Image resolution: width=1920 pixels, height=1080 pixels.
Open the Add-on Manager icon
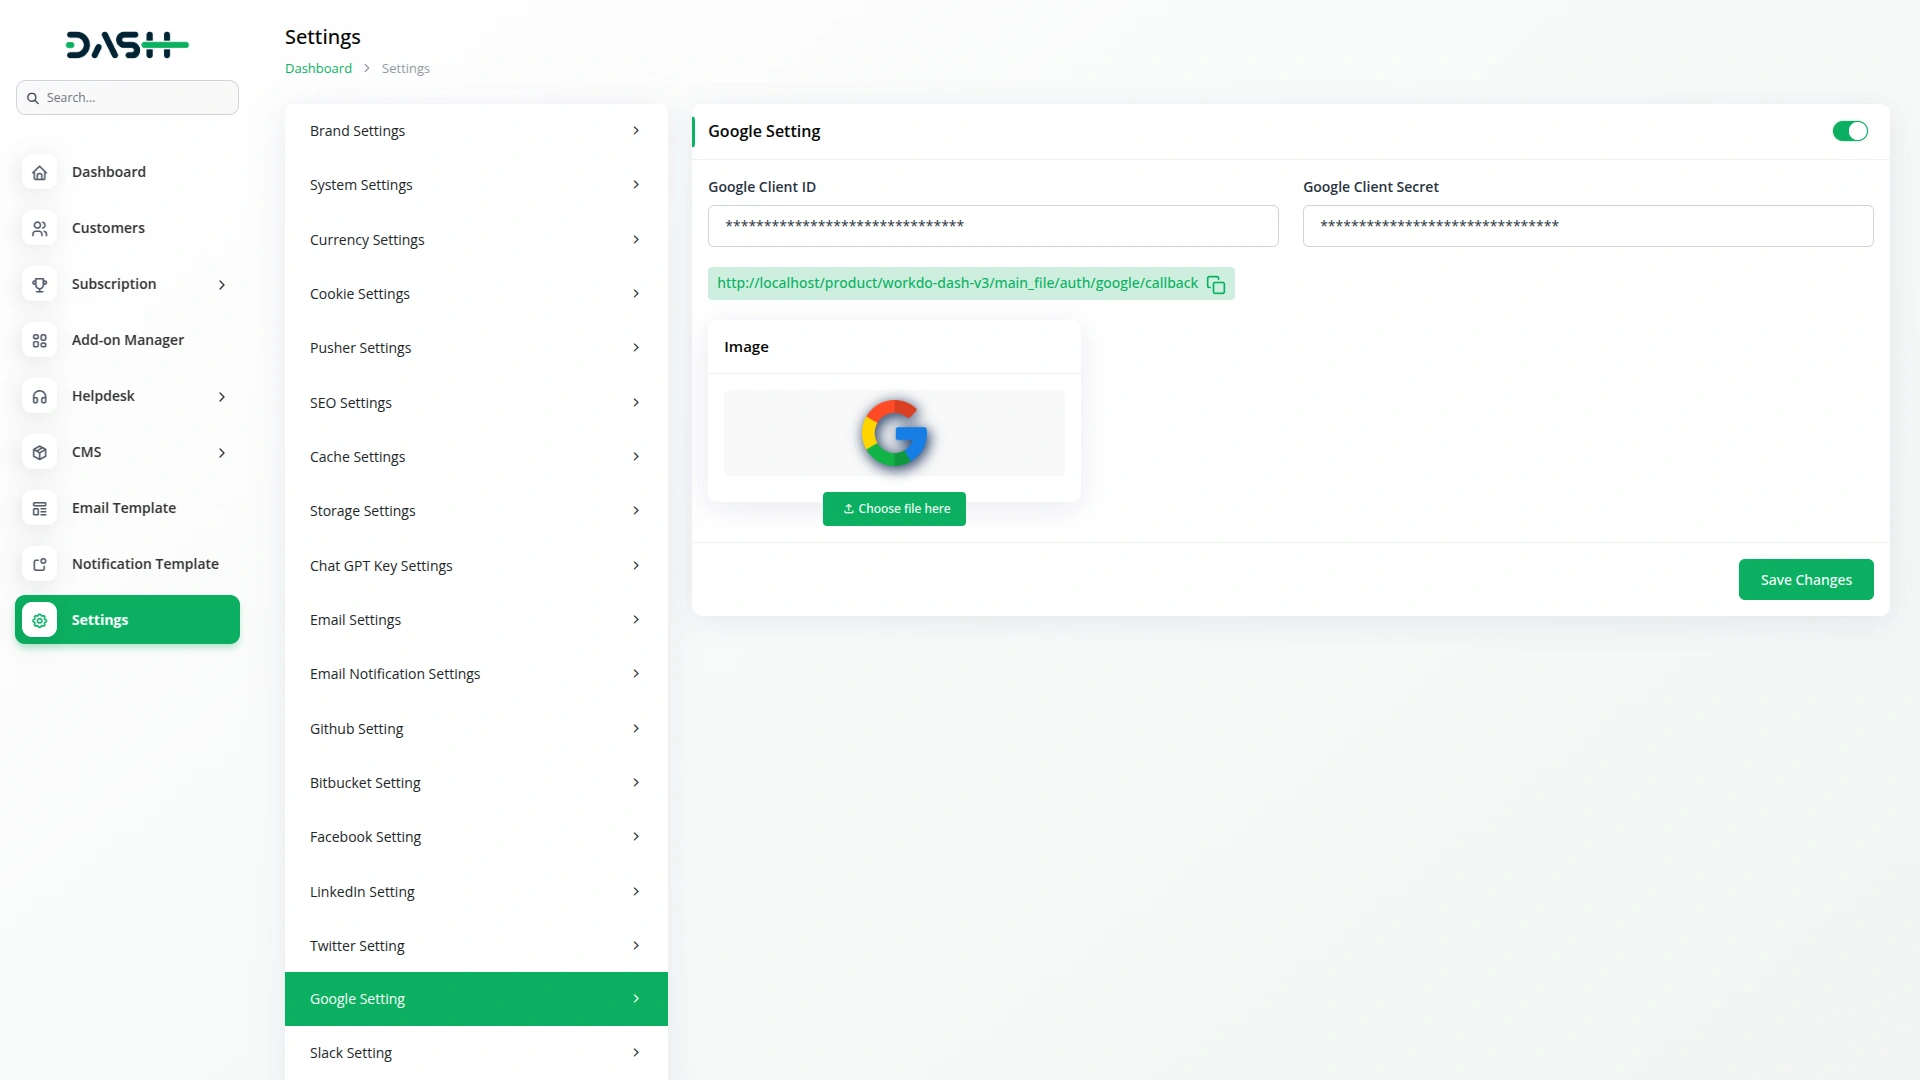pos(39,340)
